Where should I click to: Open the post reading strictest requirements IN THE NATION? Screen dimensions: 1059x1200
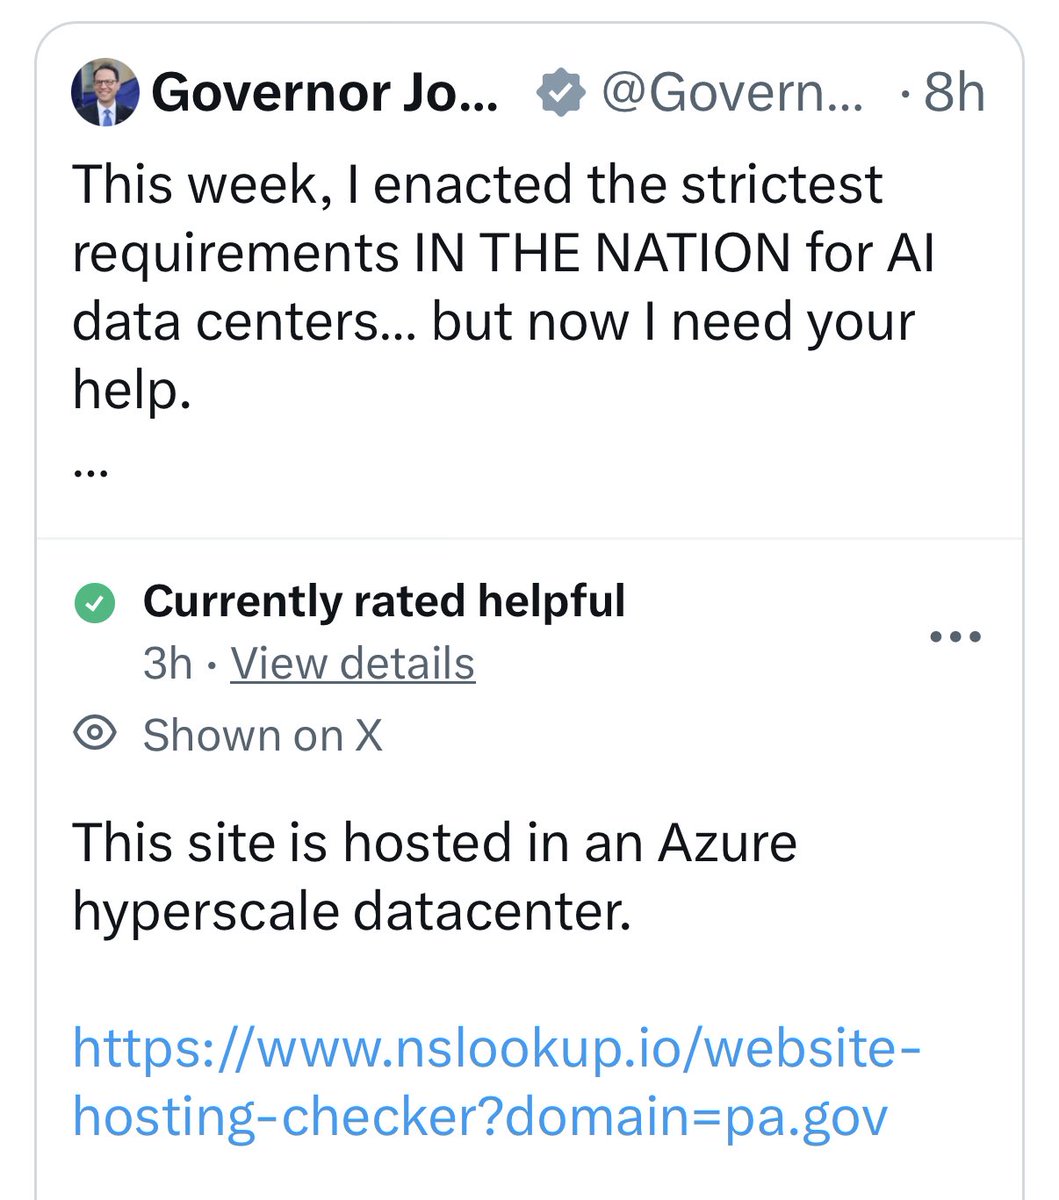(x=503, y=286)
